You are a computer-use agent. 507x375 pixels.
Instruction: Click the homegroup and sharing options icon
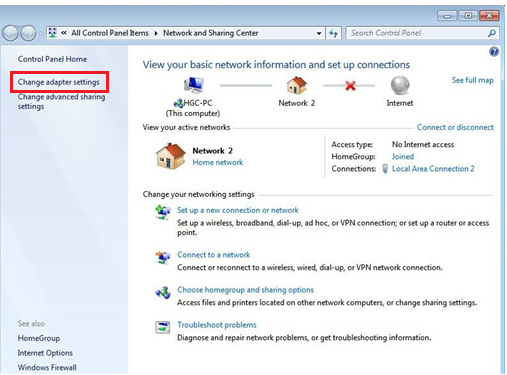pyautogui.click(x=163, y=292)
